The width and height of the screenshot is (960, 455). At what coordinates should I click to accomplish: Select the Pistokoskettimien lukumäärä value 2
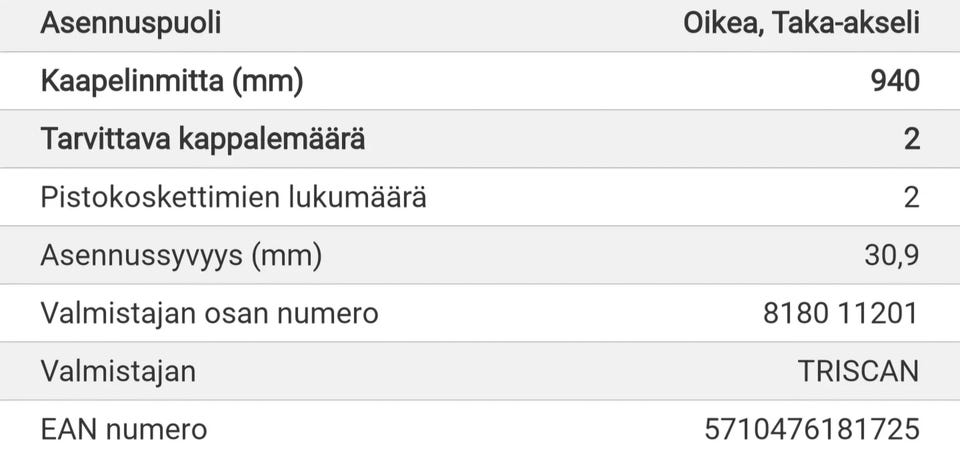(x=911, y=197)
